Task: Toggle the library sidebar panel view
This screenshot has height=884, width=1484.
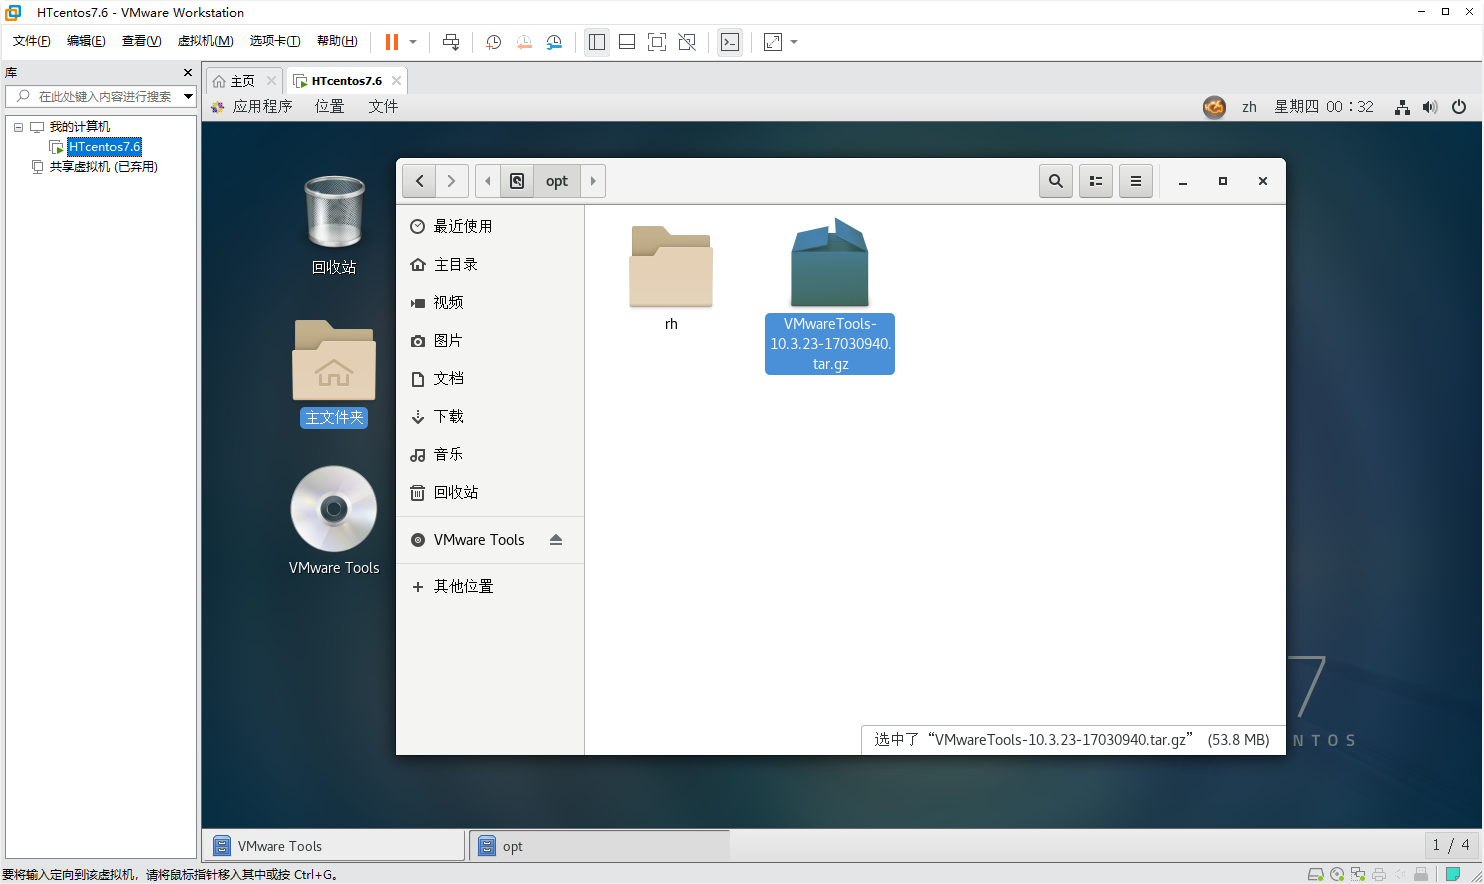Action: [x=597, y=42]
